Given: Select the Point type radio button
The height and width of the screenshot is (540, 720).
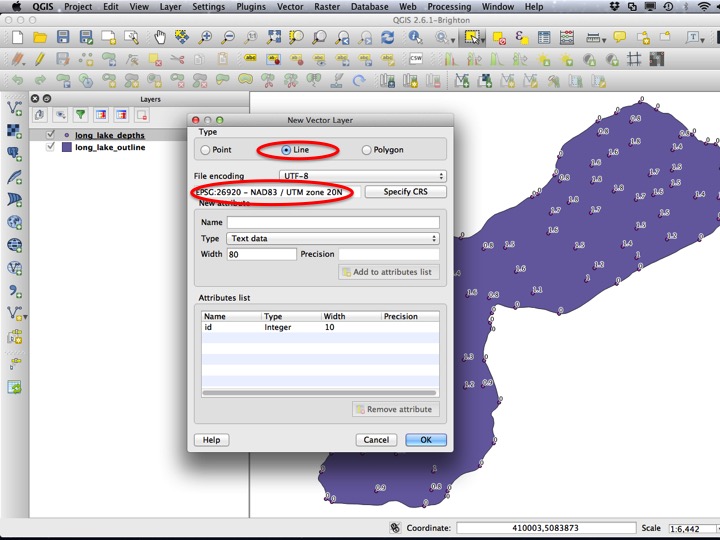Looking at the screenshot, I should [x=205, y=150].
